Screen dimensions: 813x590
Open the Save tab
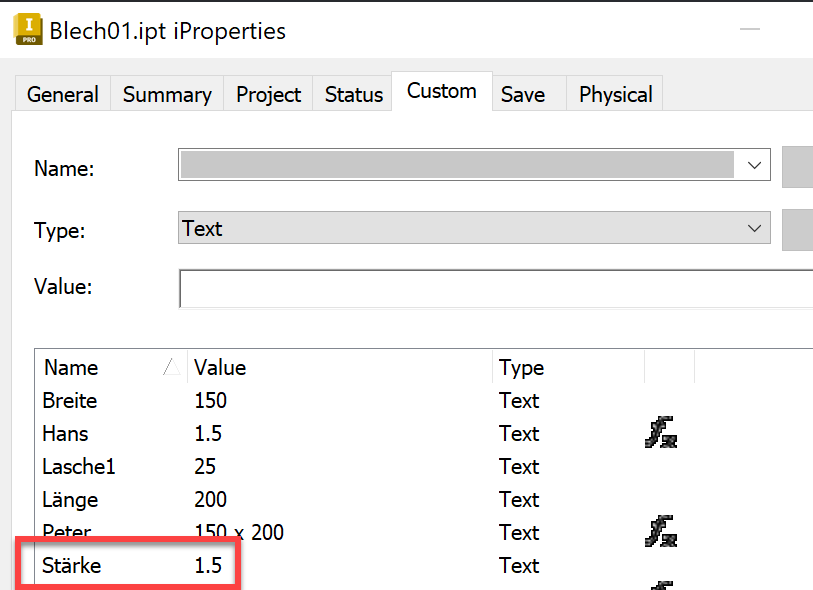522,94
